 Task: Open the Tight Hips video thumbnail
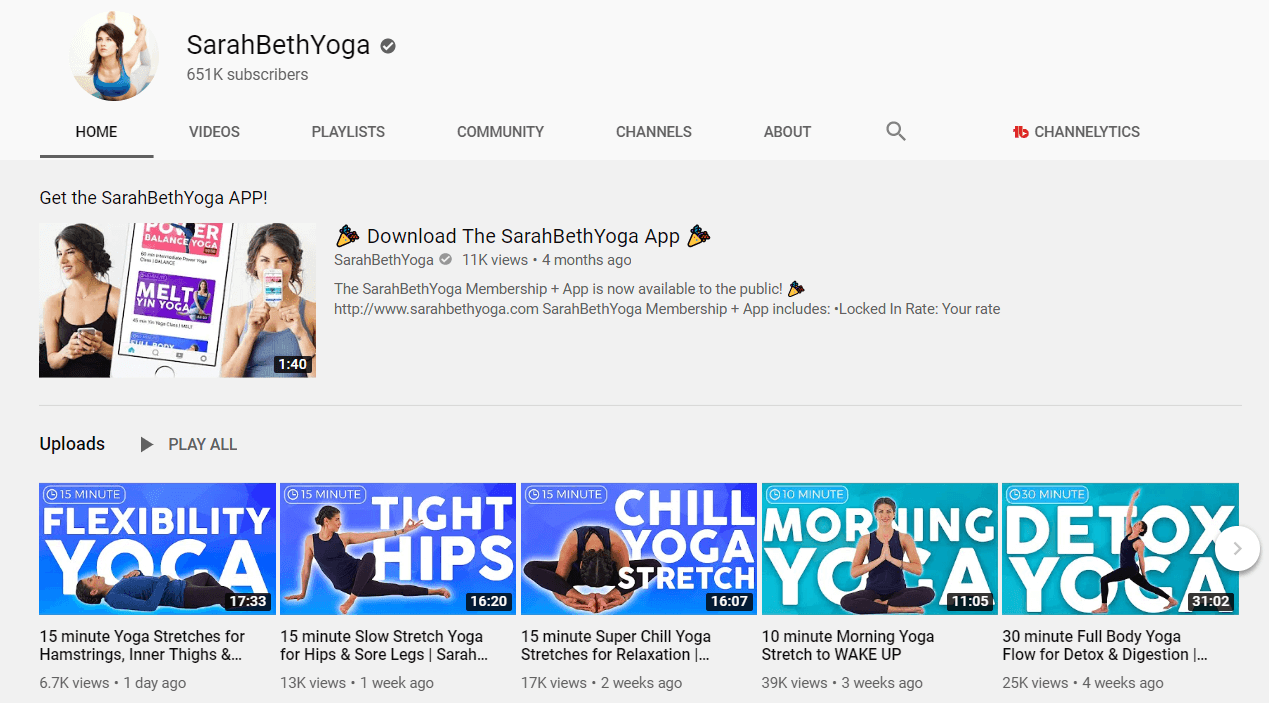pos(398,548)
